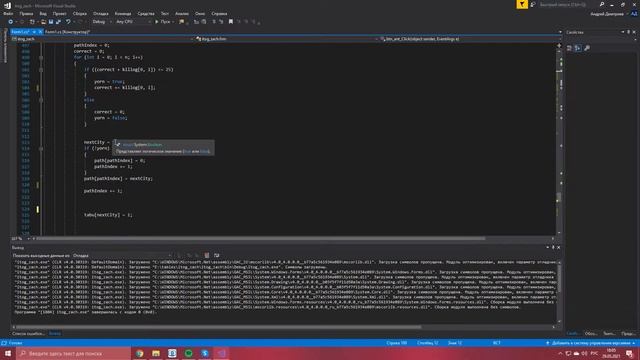640x360 pixels.
Task: Expand the open documents list arrow
Action: click(x=560, y=32)
